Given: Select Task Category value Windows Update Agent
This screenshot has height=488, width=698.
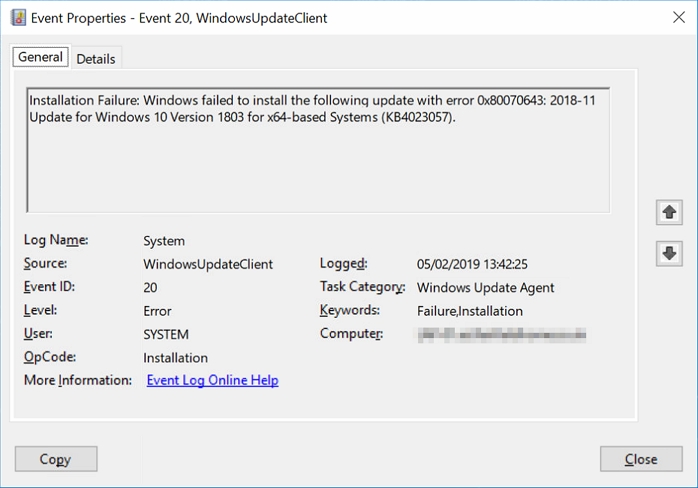Looking at the screenshot, I should coord(486,288).
